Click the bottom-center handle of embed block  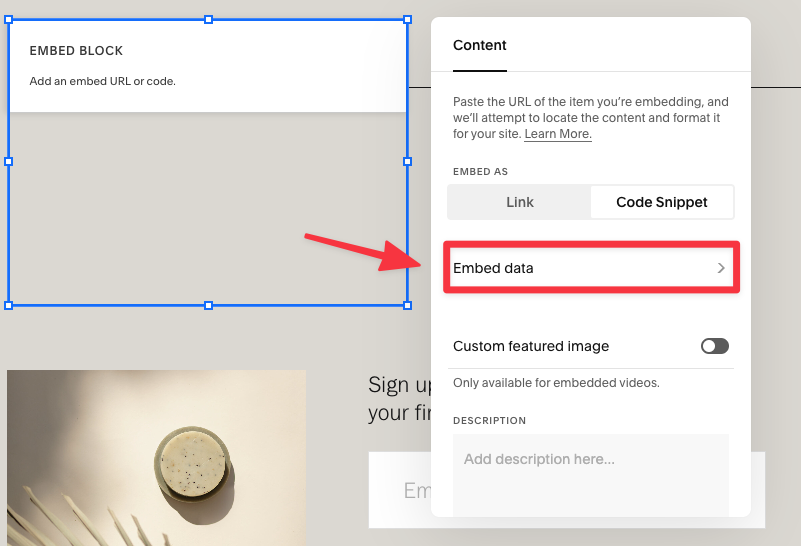[208, 305]
